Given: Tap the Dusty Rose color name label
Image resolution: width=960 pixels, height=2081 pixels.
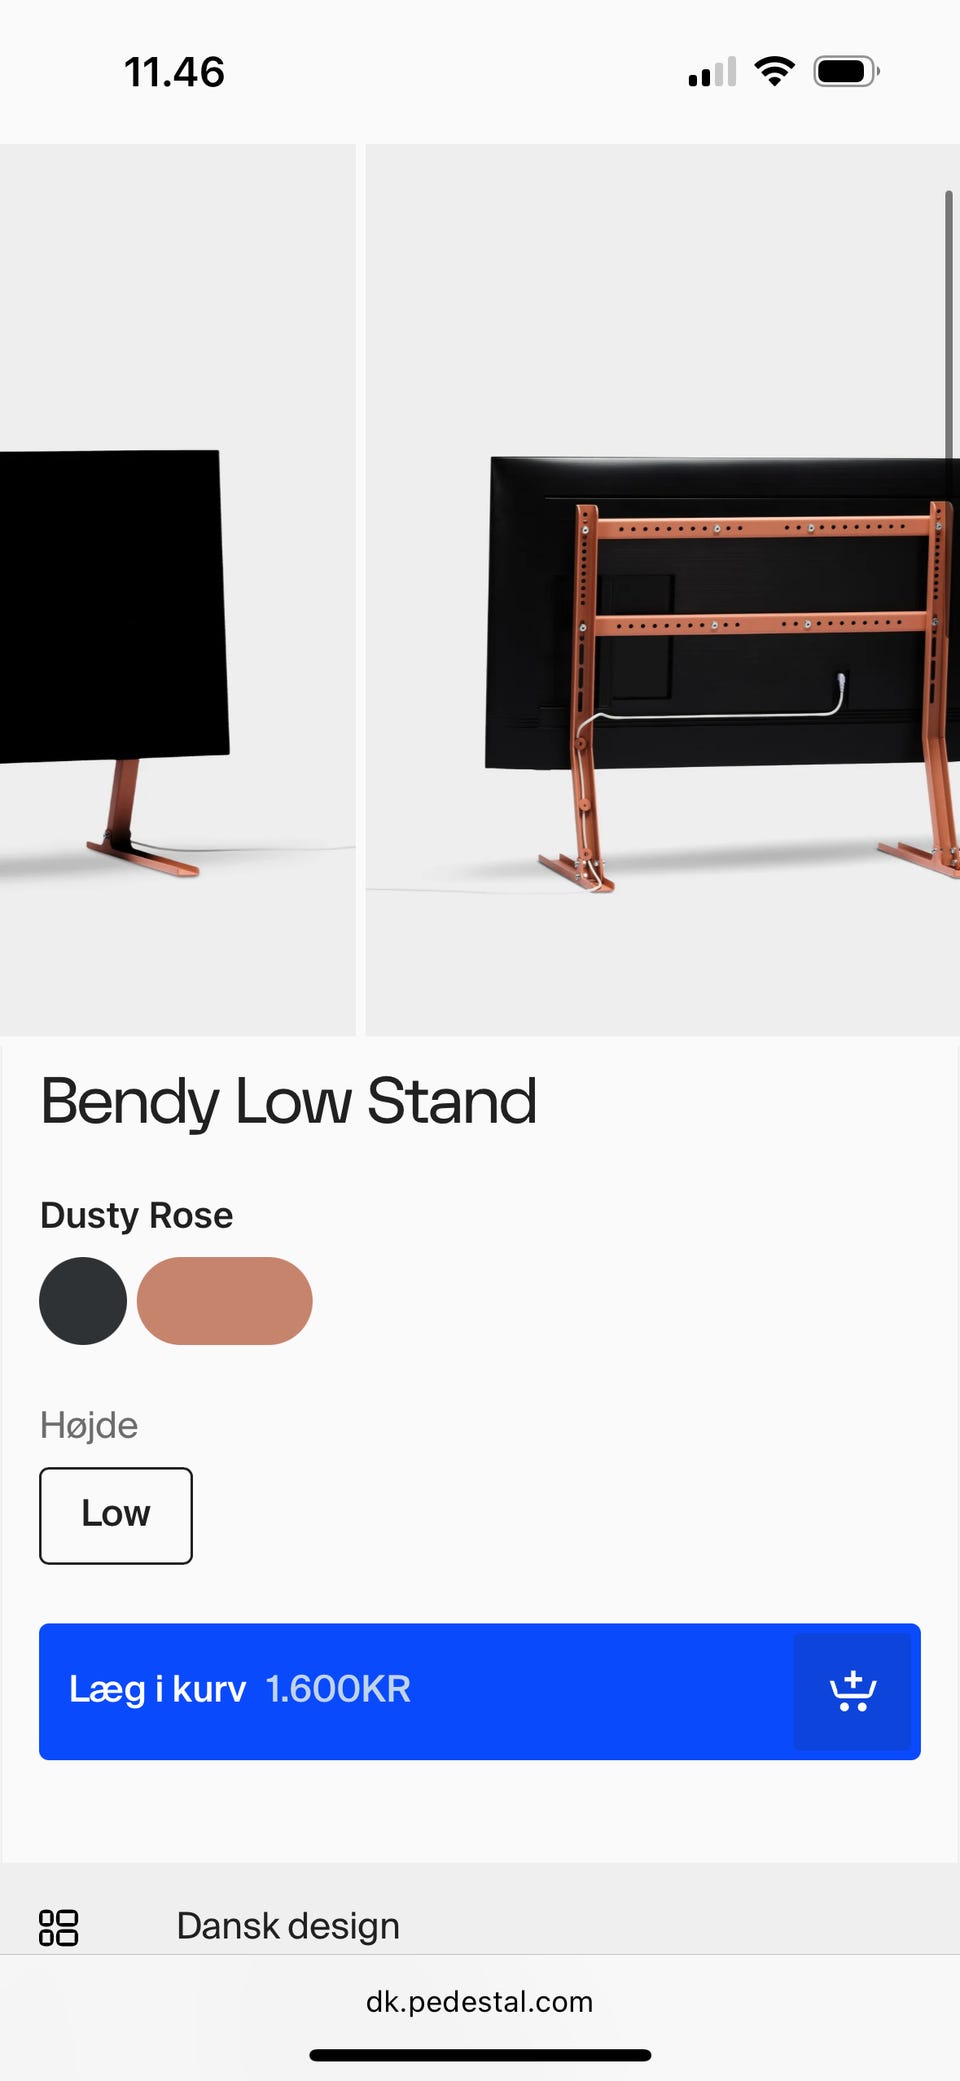Looking at the screenshot, I should (137, 1215).
